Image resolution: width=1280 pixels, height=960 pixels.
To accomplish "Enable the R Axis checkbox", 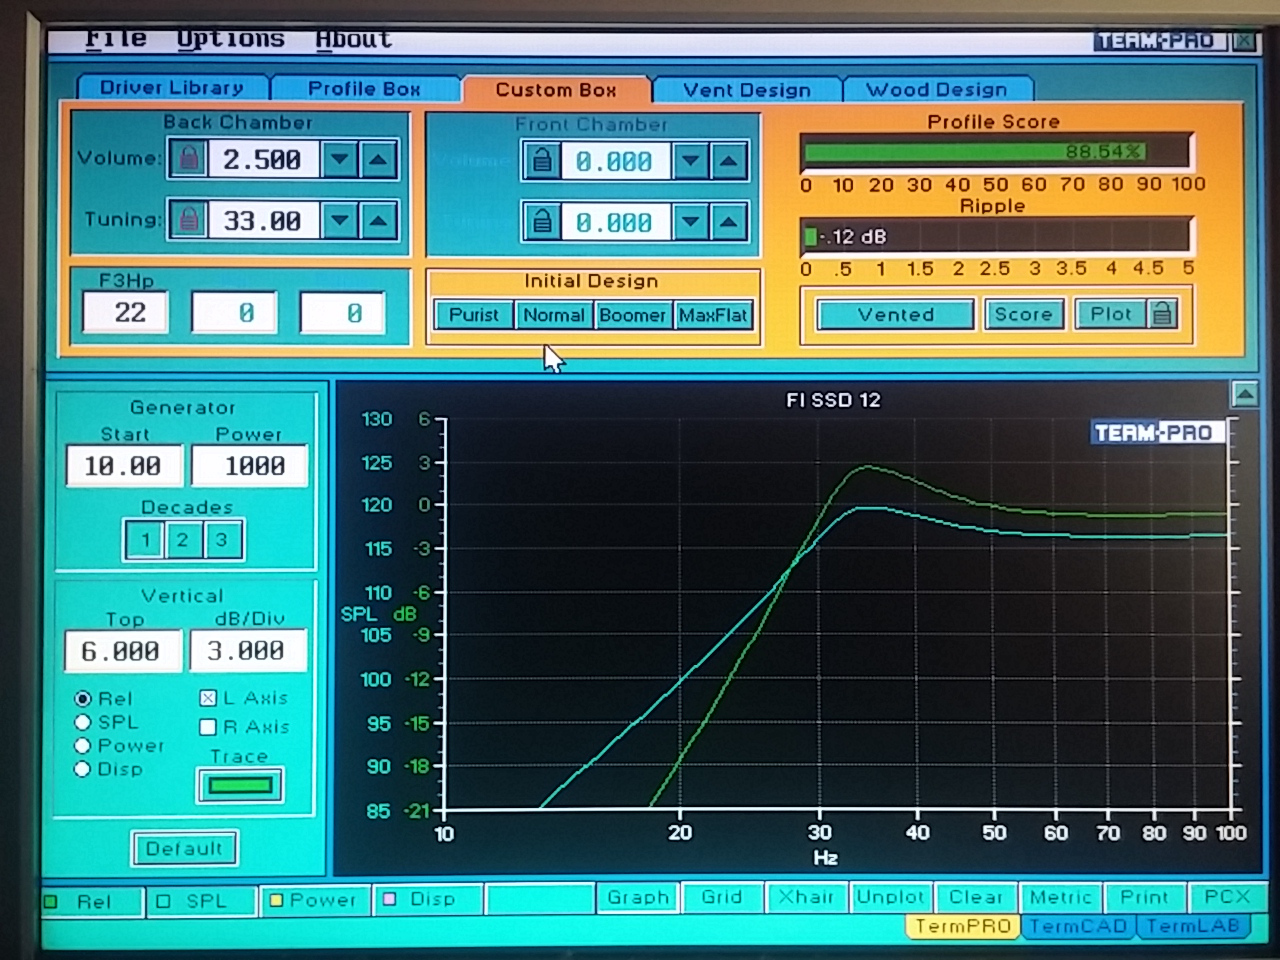I will [x=208, y=727].
